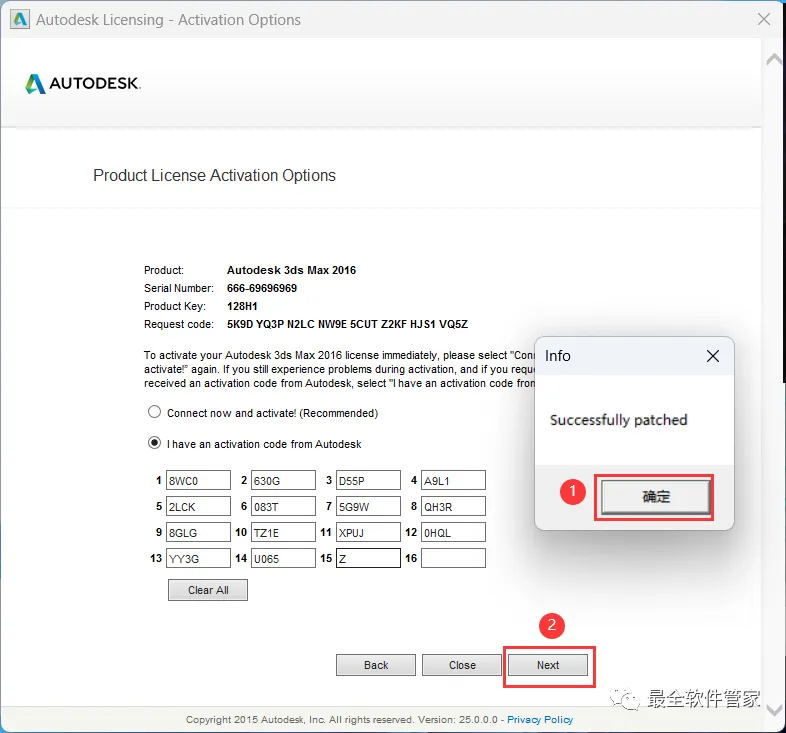Select I have an activation code option
This screenshot has height=733, width=786.
click(x=154, y=443)
